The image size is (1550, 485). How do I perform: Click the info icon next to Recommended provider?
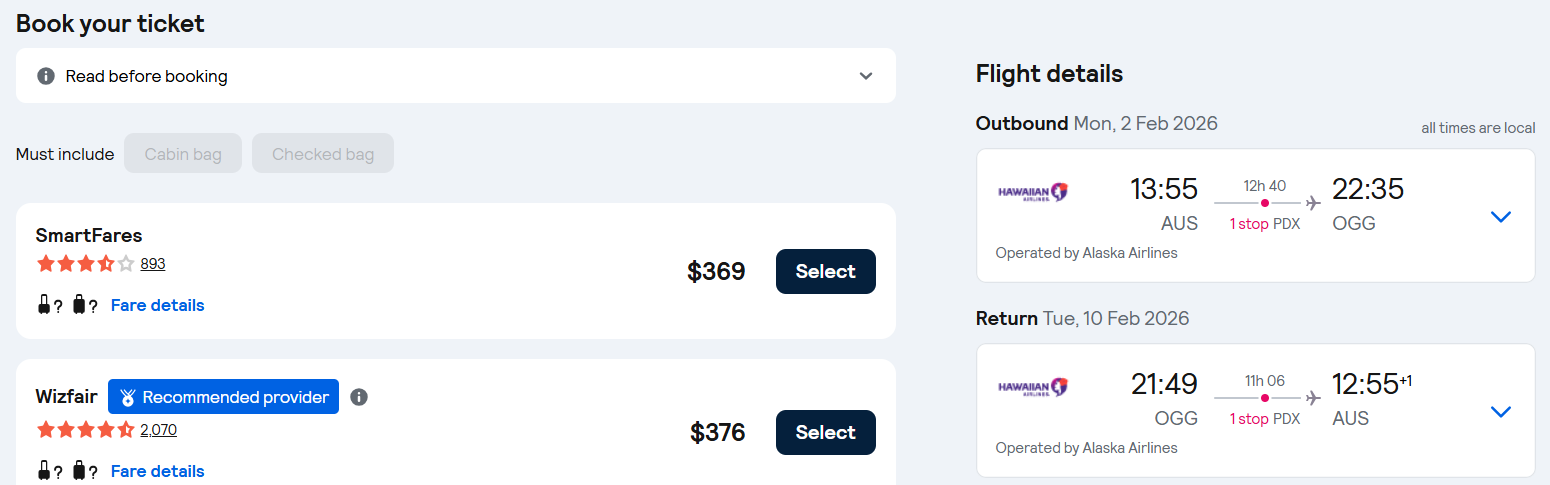point(359,397)
